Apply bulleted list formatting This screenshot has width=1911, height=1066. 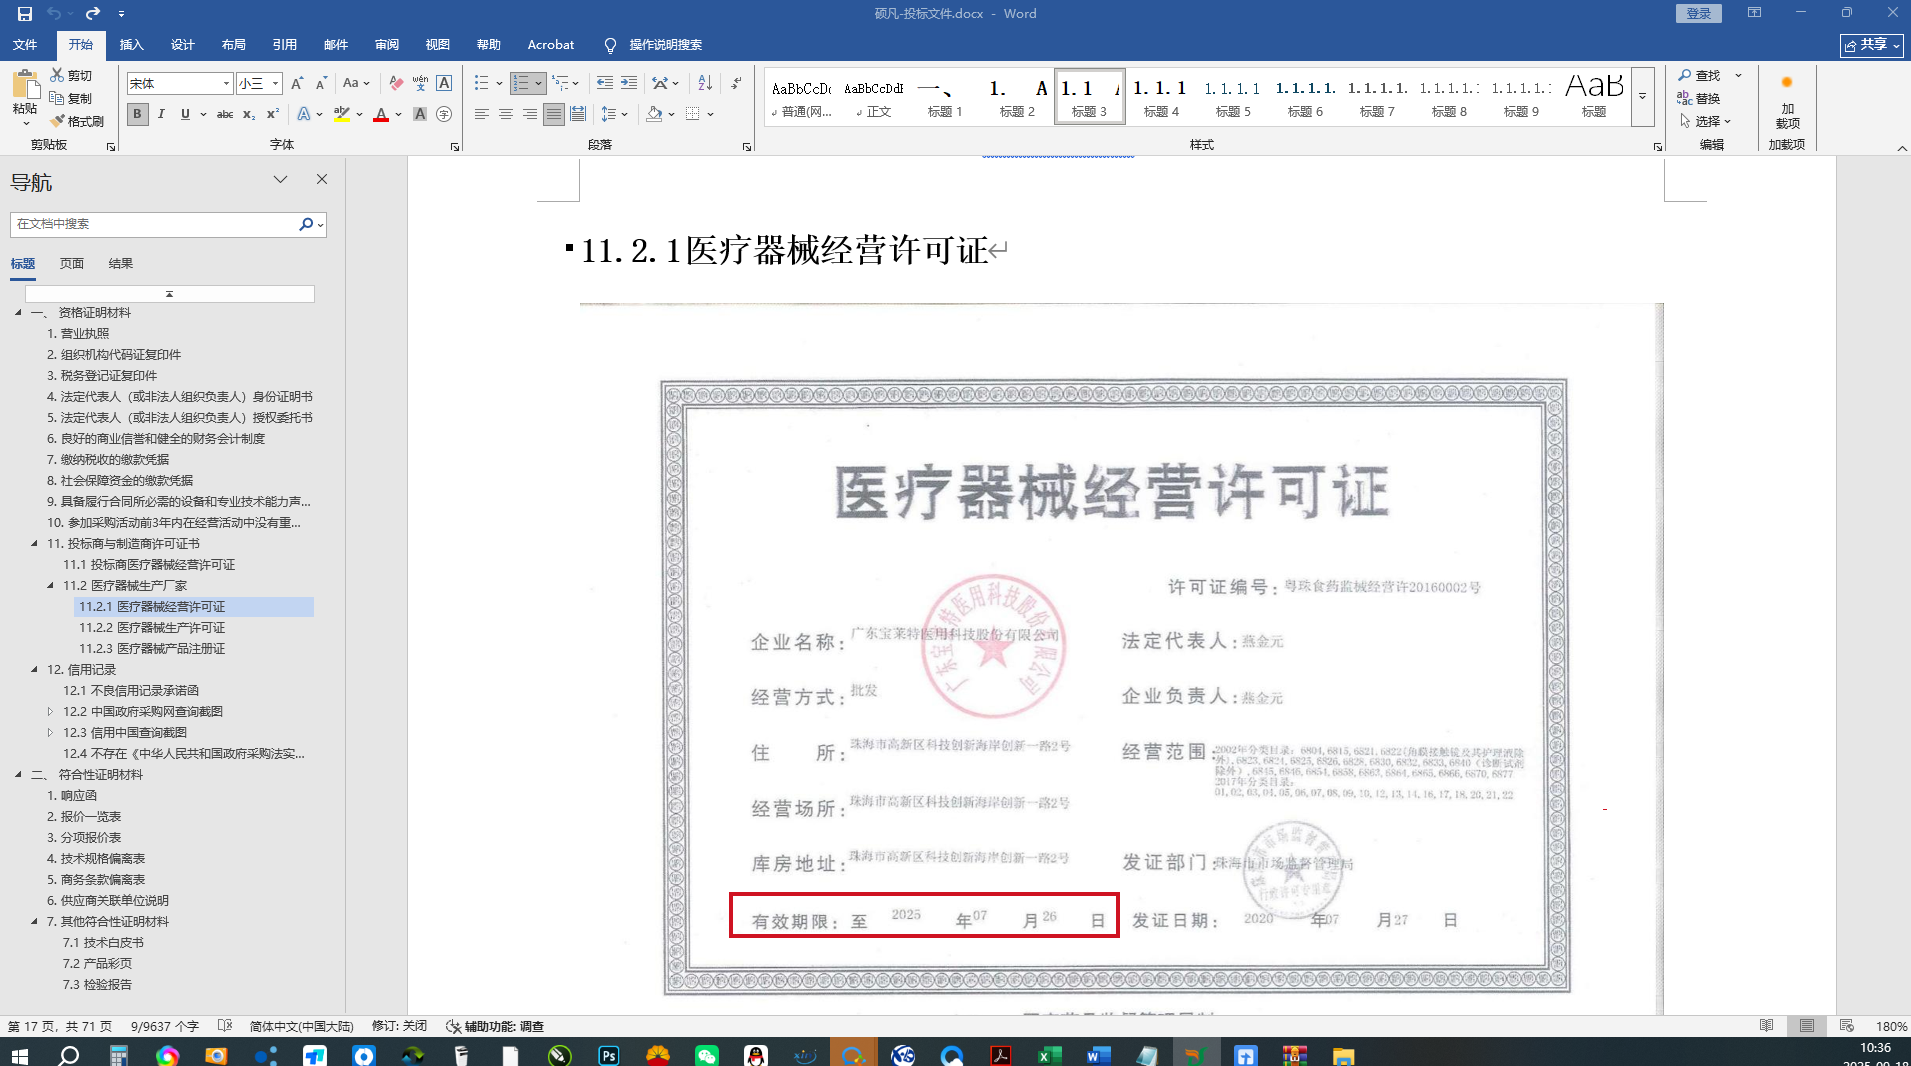[x=482, y=84]
